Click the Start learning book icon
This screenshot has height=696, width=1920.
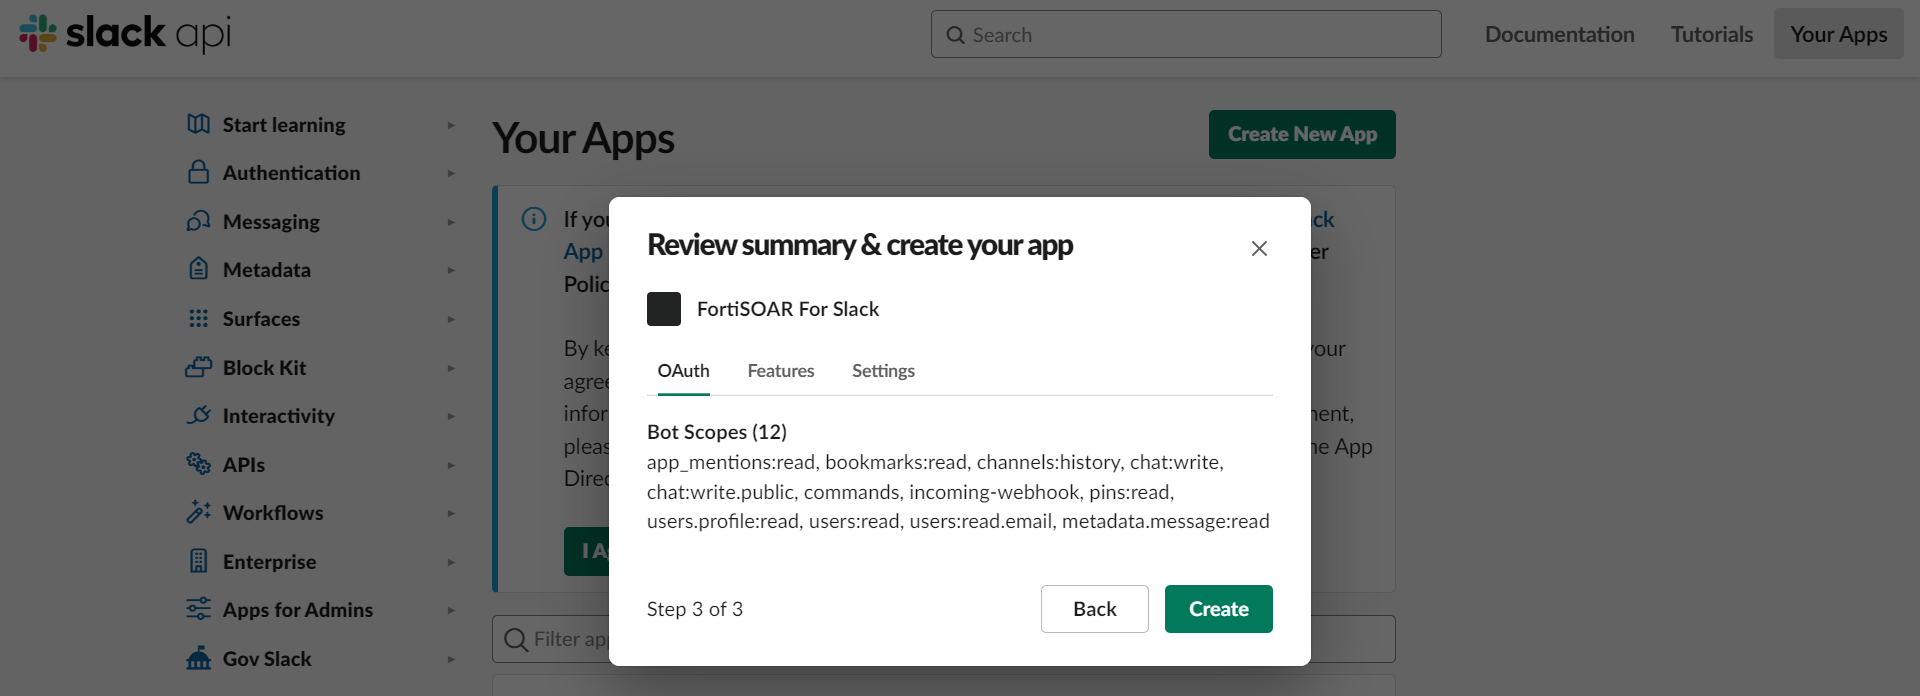point(198,124)
